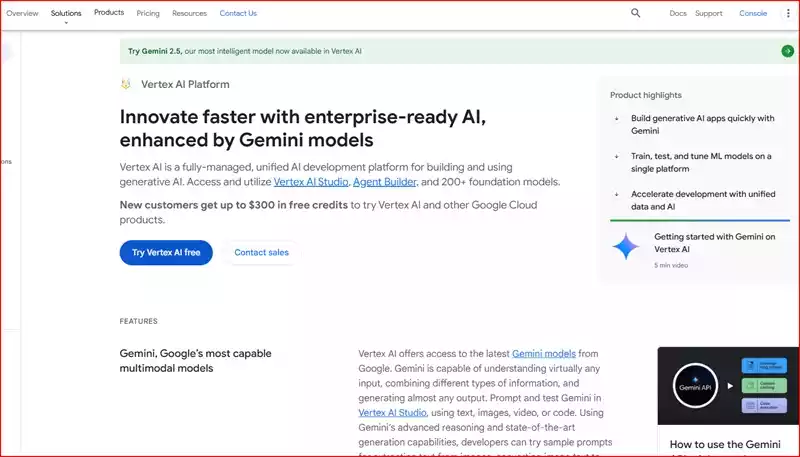Open the Console link

click(753, 13)
